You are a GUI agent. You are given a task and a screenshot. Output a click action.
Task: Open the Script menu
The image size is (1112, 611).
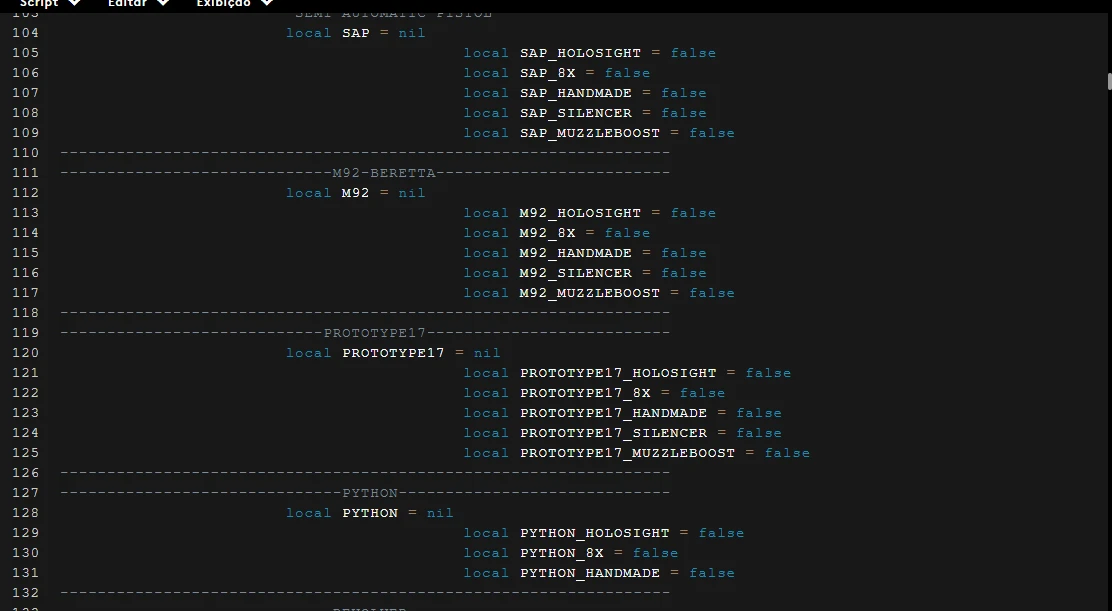pyautogui.click(x=40, y=4)
